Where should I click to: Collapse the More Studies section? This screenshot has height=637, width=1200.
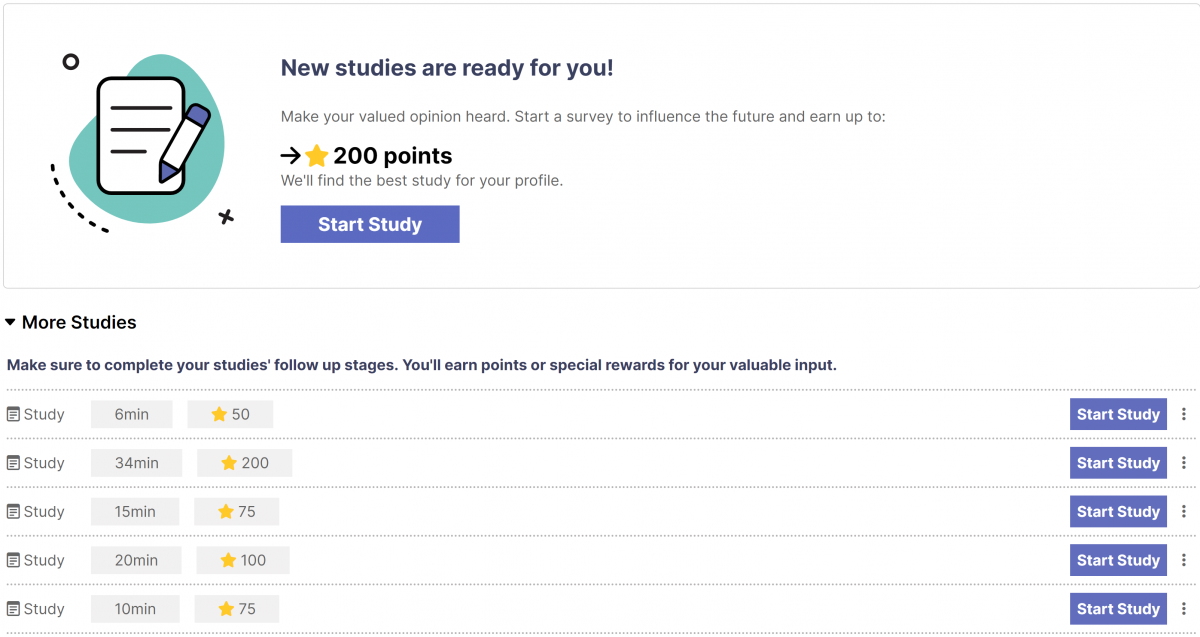coord(11,322)
